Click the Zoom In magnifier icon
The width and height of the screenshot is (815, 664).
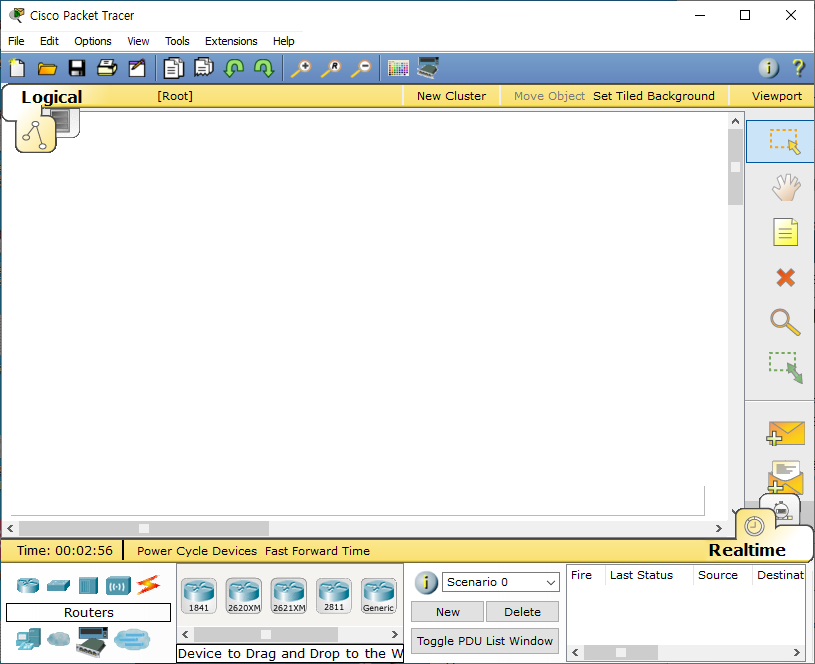click(x=301, y=68)
